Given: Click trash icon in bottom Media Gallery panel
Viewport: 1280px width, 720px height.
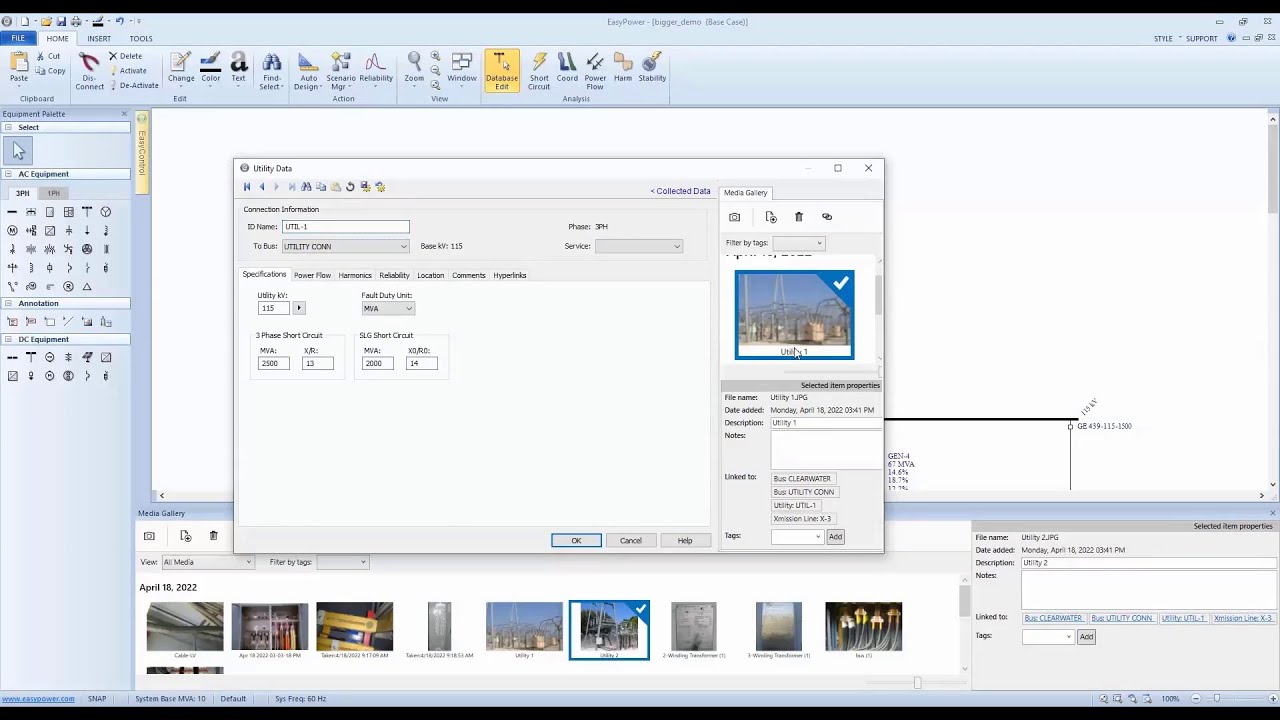Looking at the screenshot, I should pos(213,536).
